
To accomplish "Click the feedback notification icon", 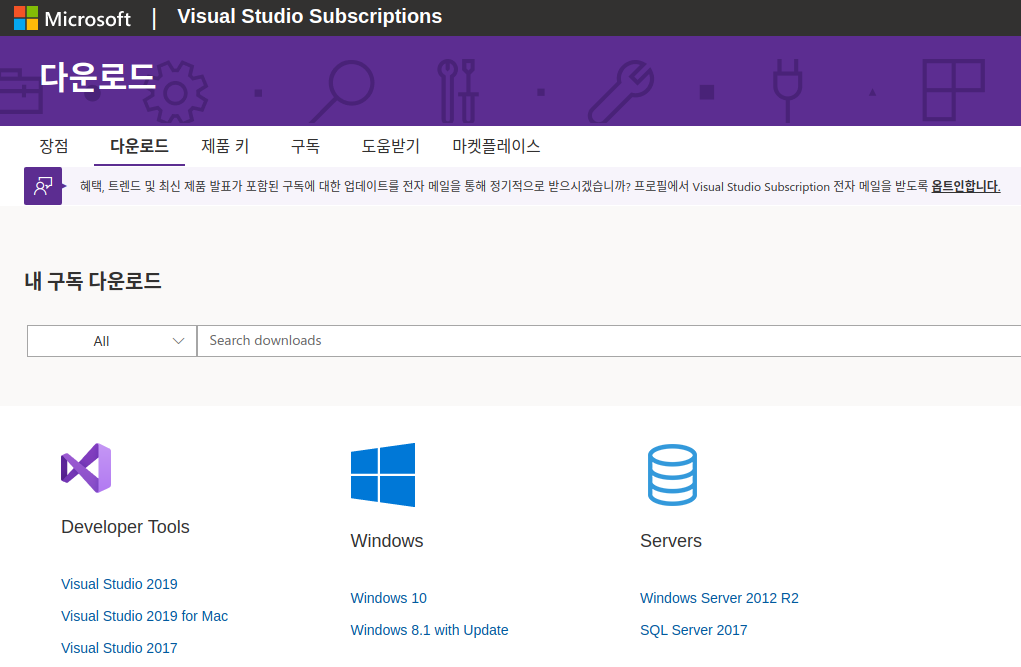I will (x=43, y=186).
